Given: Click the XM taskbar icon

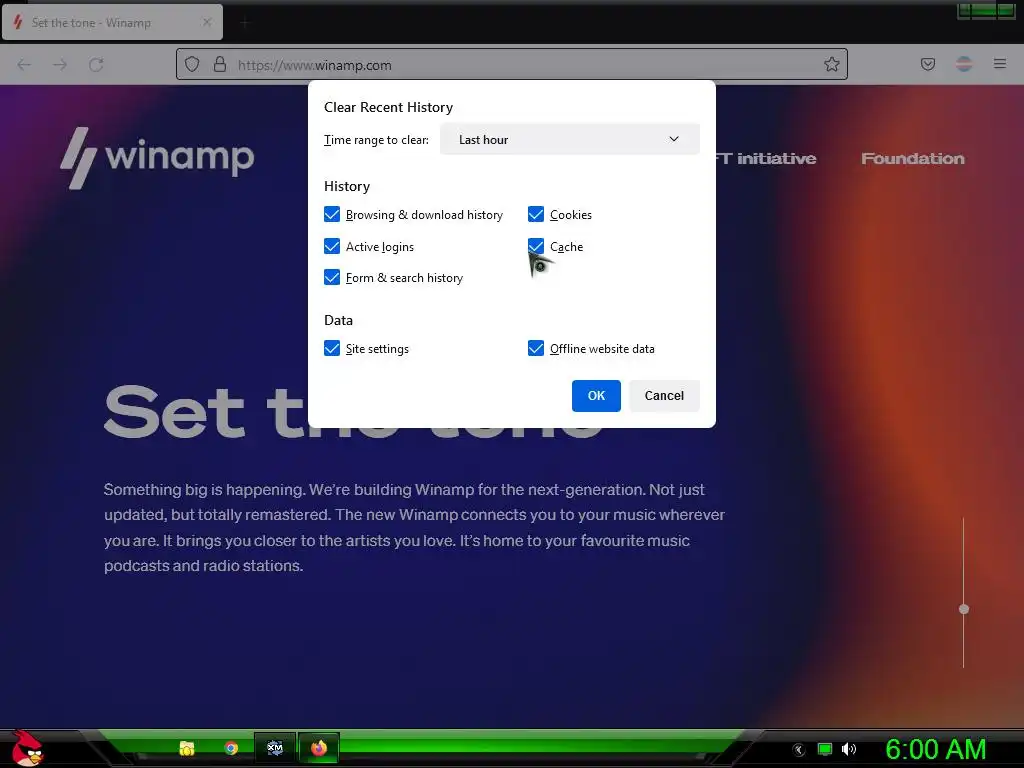Looking at the screenshot, I should 275,748.
